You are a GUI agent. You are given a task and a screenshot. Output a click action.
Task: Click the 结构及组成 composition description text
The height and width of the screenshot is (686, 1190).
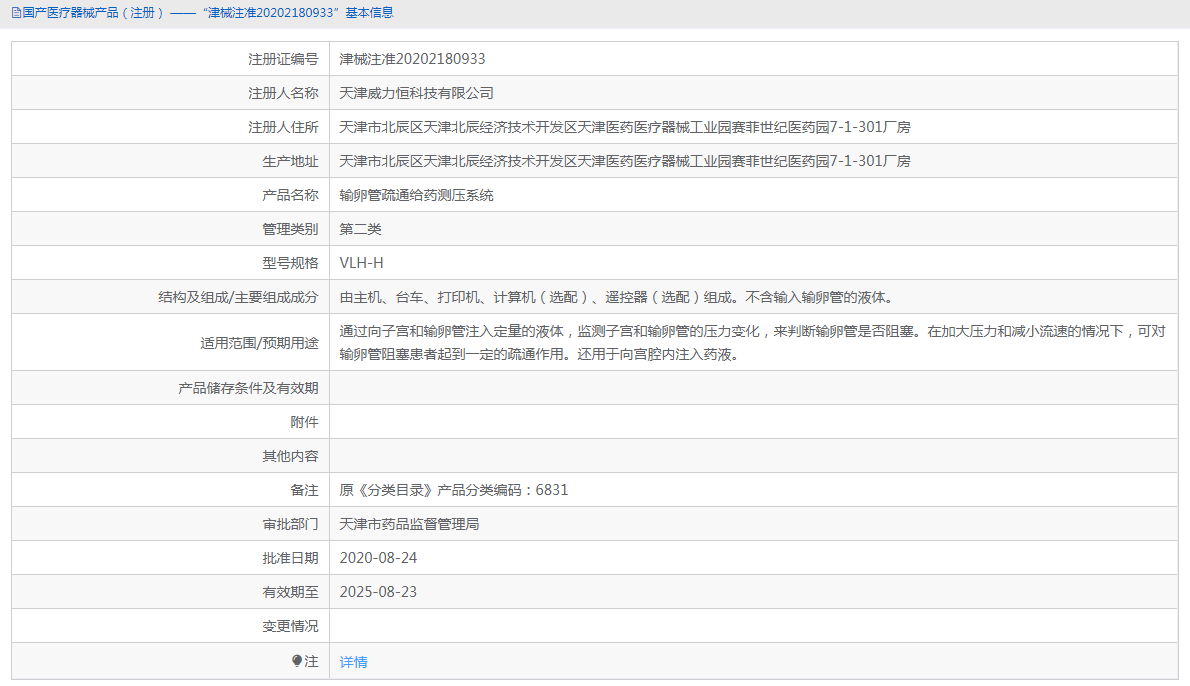click(x=615, y=297)
